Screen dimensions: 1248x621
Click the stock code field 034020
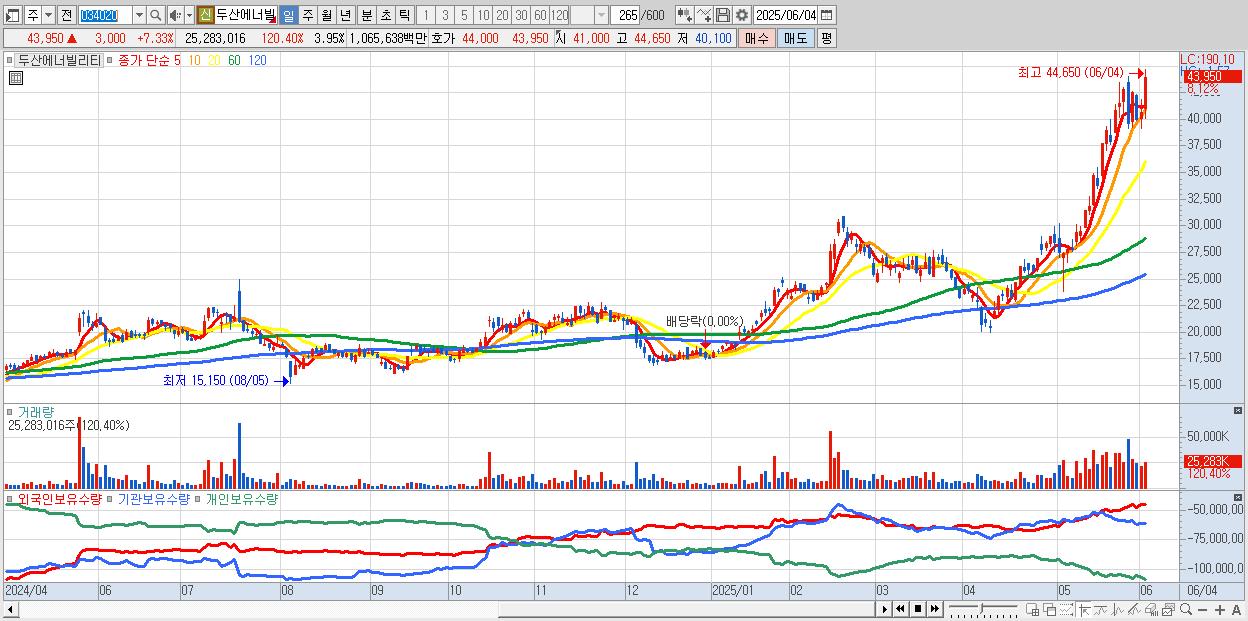coord(105,15)
